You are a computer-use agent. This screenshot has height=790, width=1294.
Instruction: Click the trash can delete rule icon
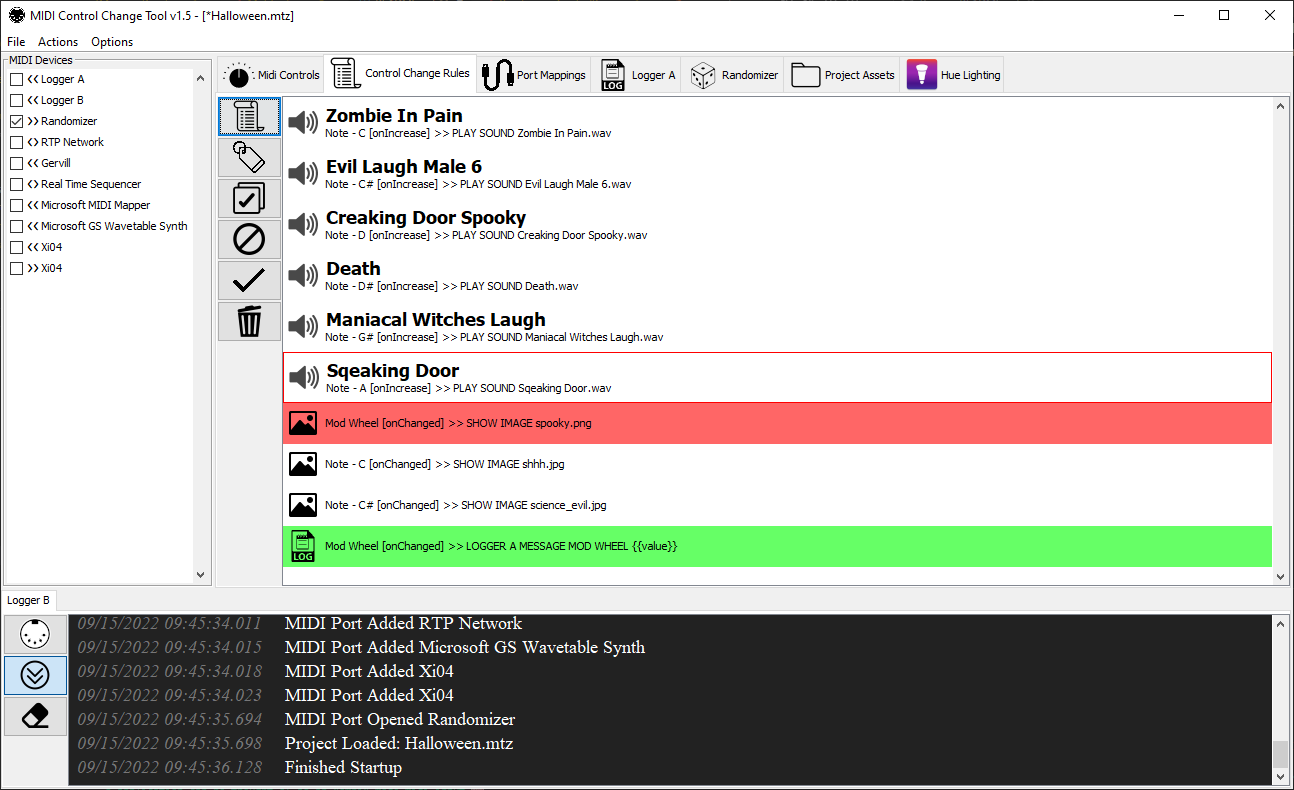pos(249,321)
